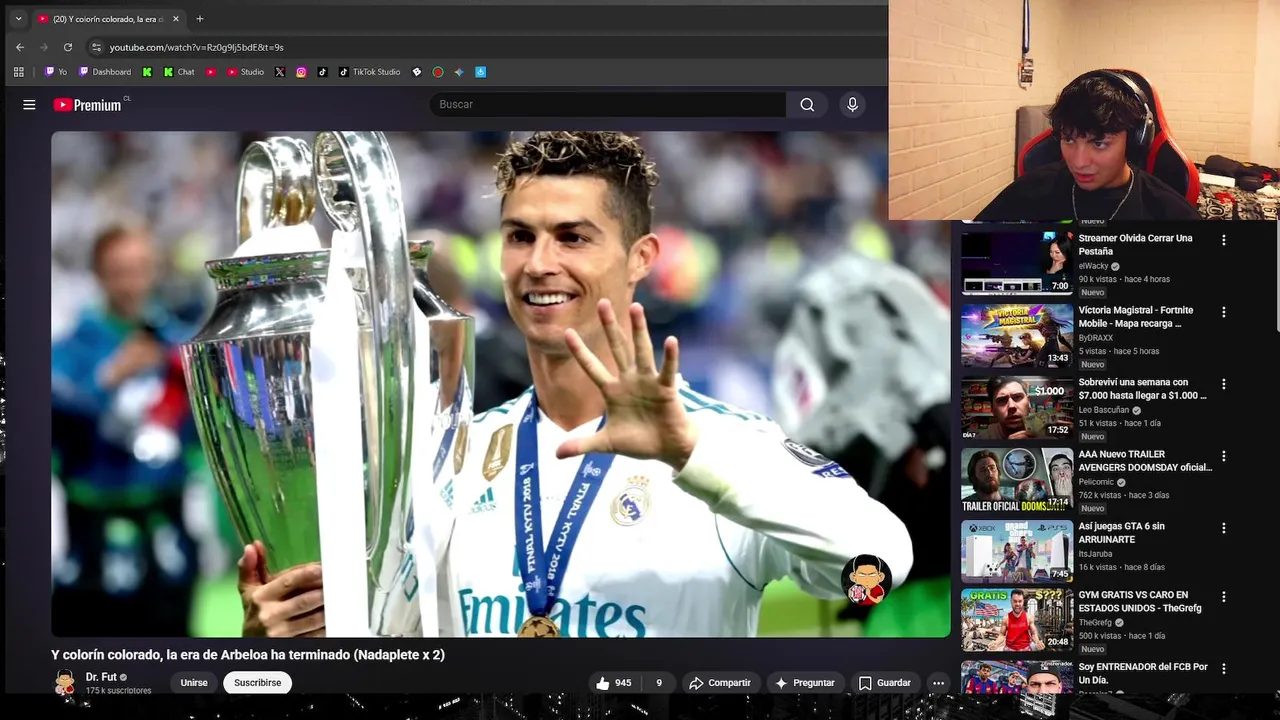Open the tab search dropdown arrow
This screenshot has width=1280, height=720.
pos(18,19)
